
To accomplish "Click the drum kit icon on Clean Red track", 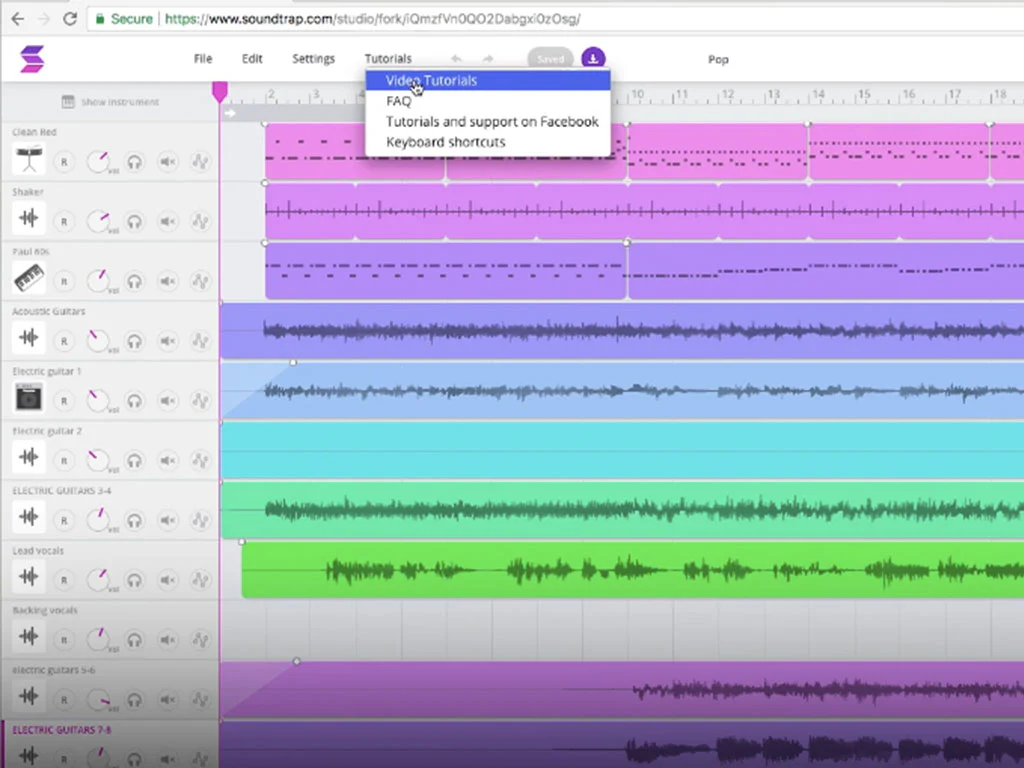I will pos(28,160).
